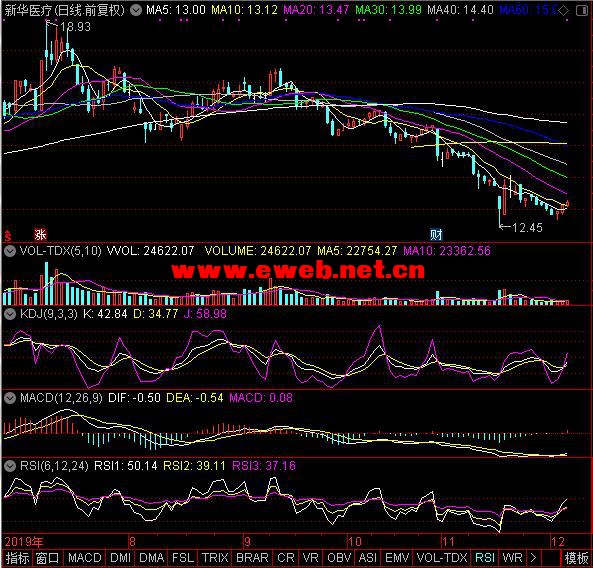593x568 pixels.
Task: Switch indicator to VOL-TDX in bottom bar
Action: [442, 558]
